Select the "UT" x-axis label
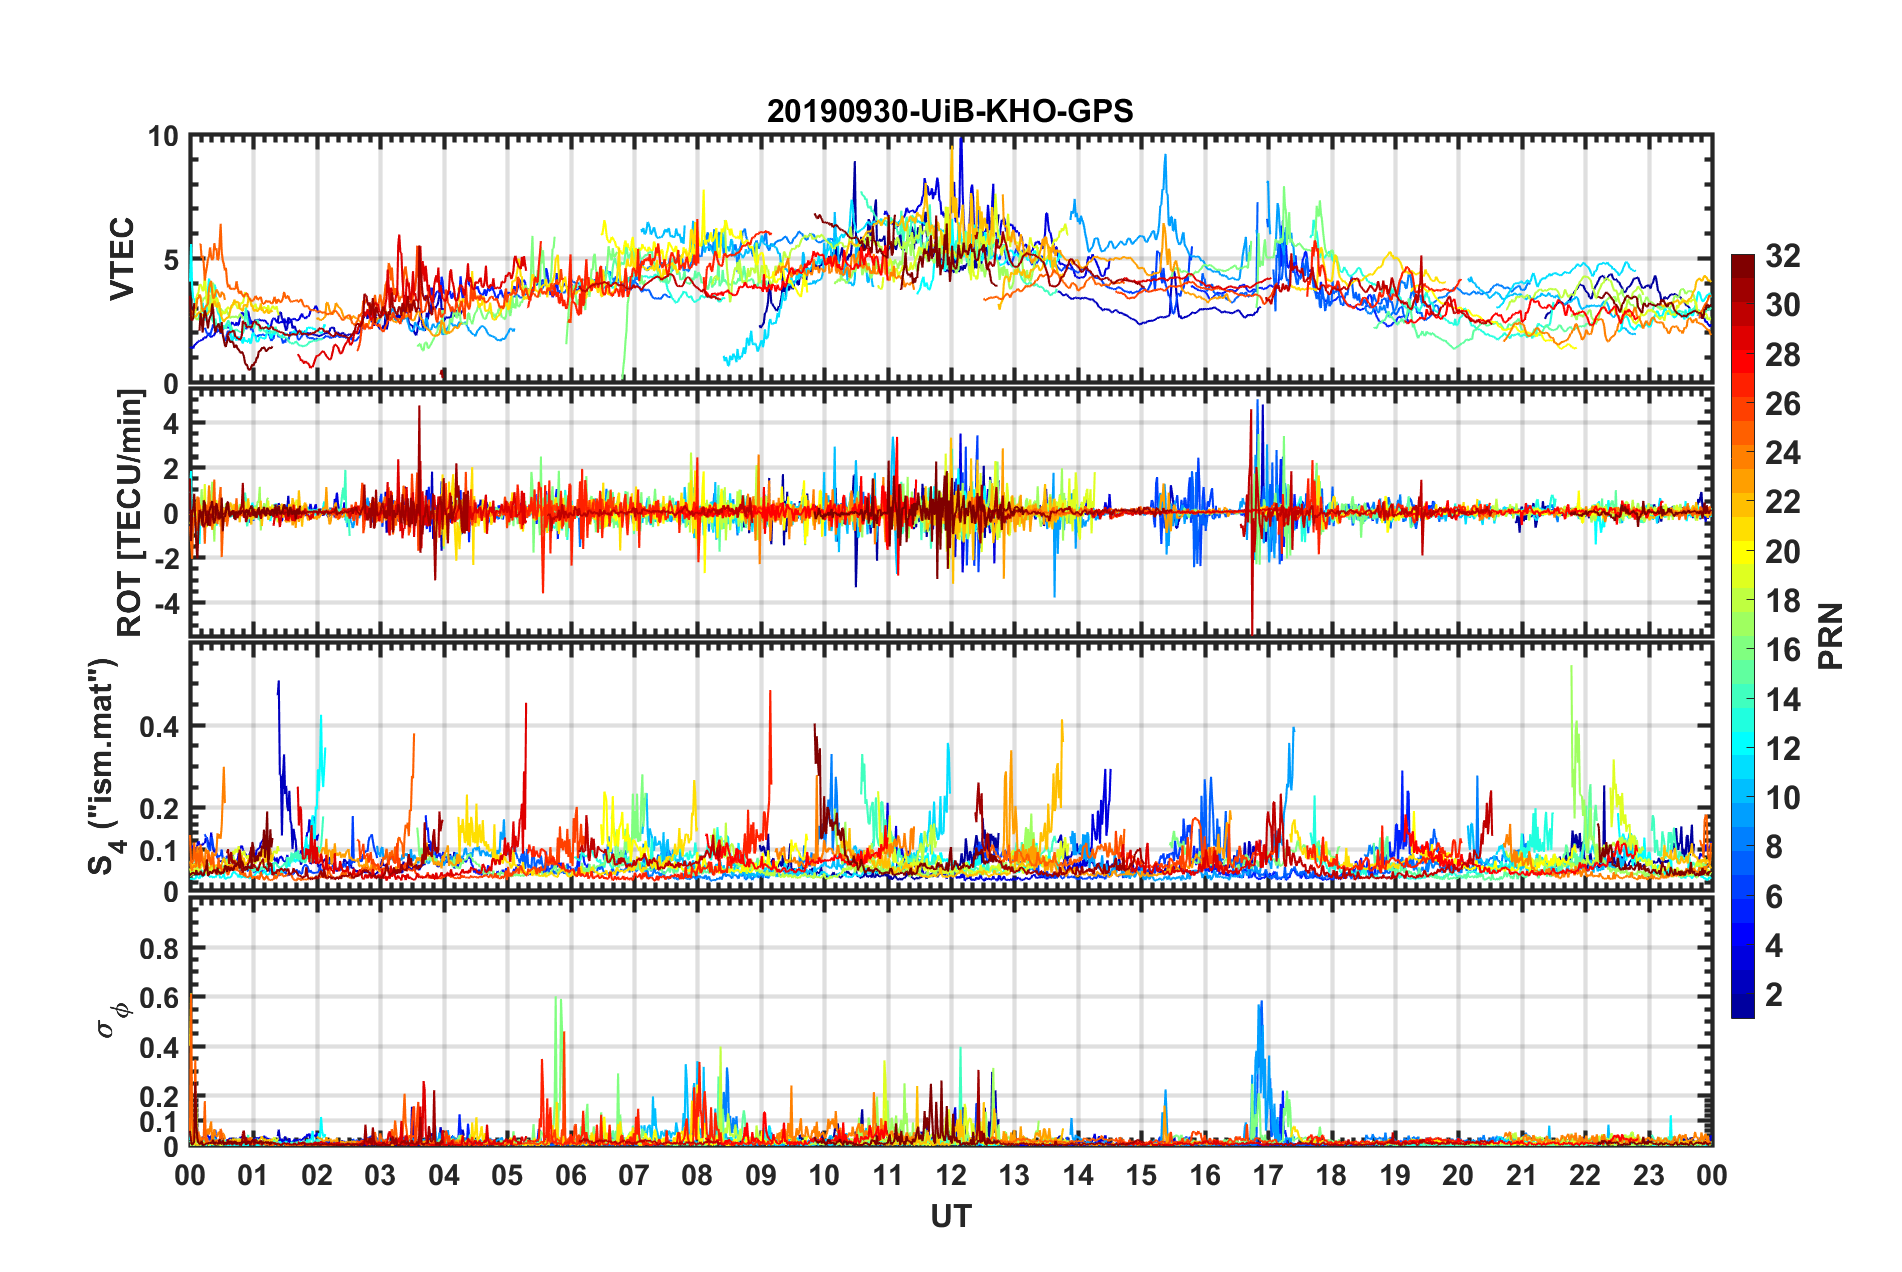 pos(951,1216)
